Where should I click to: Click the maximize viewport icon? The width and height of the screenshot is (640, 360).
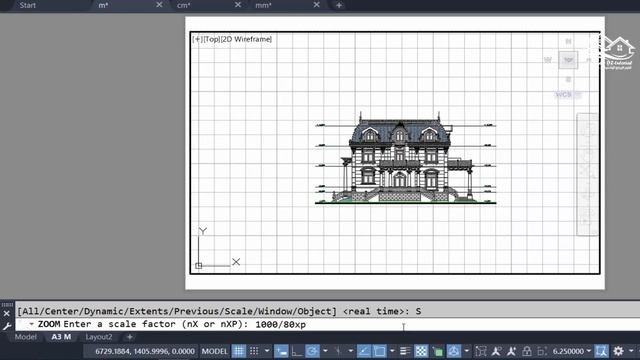pyautogui.click(x=481, y=351)
